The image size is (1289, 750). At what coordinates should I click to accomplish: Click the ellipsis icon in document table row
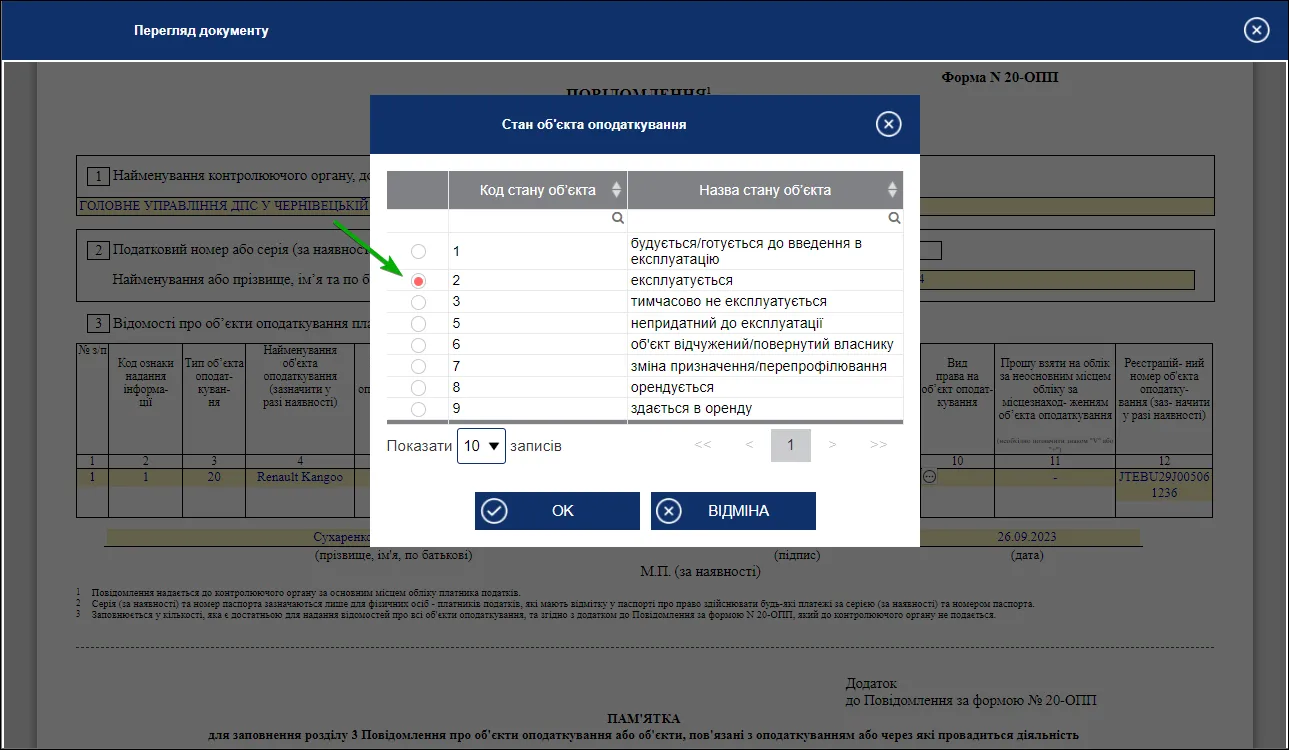pyautogui.click(x=929, y=477)
